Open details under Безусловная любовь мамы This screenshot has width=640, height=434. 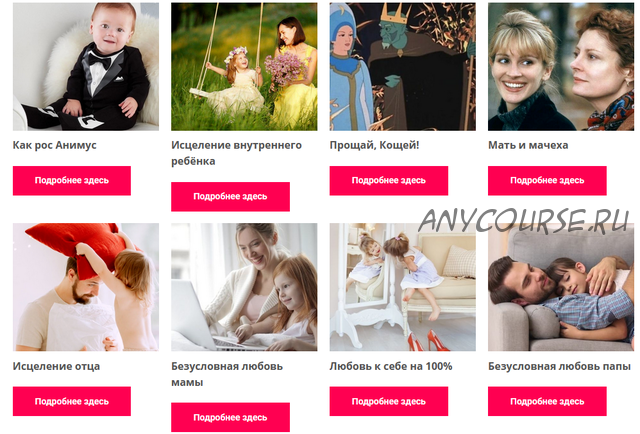[230, 417]
